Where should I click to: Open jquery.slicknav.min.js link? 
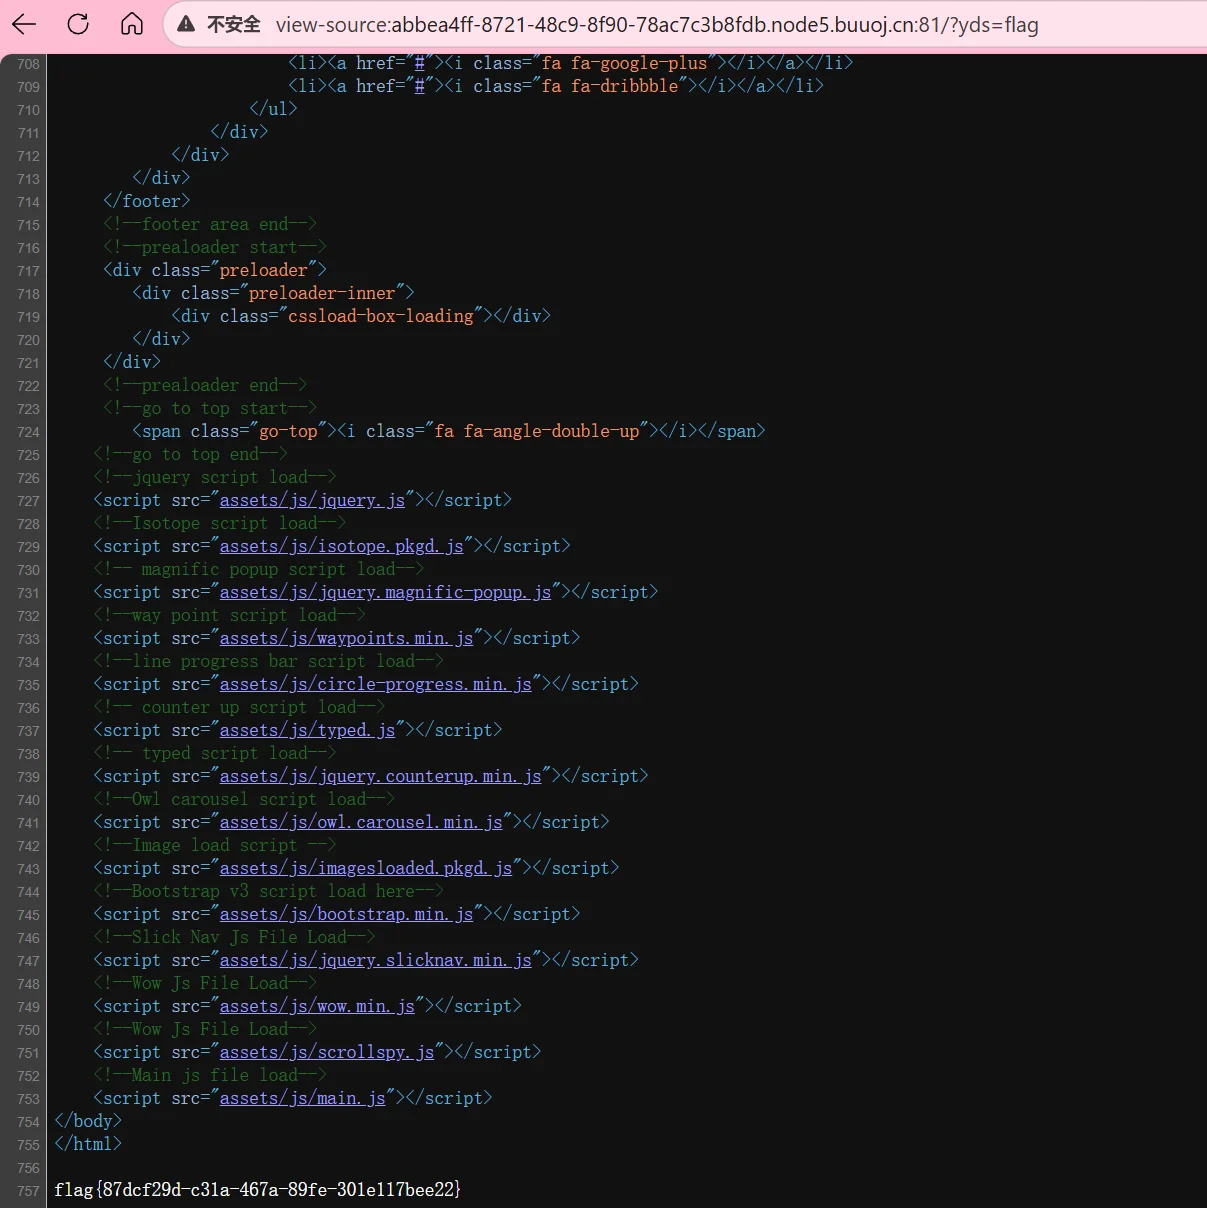tap(375, 960)
